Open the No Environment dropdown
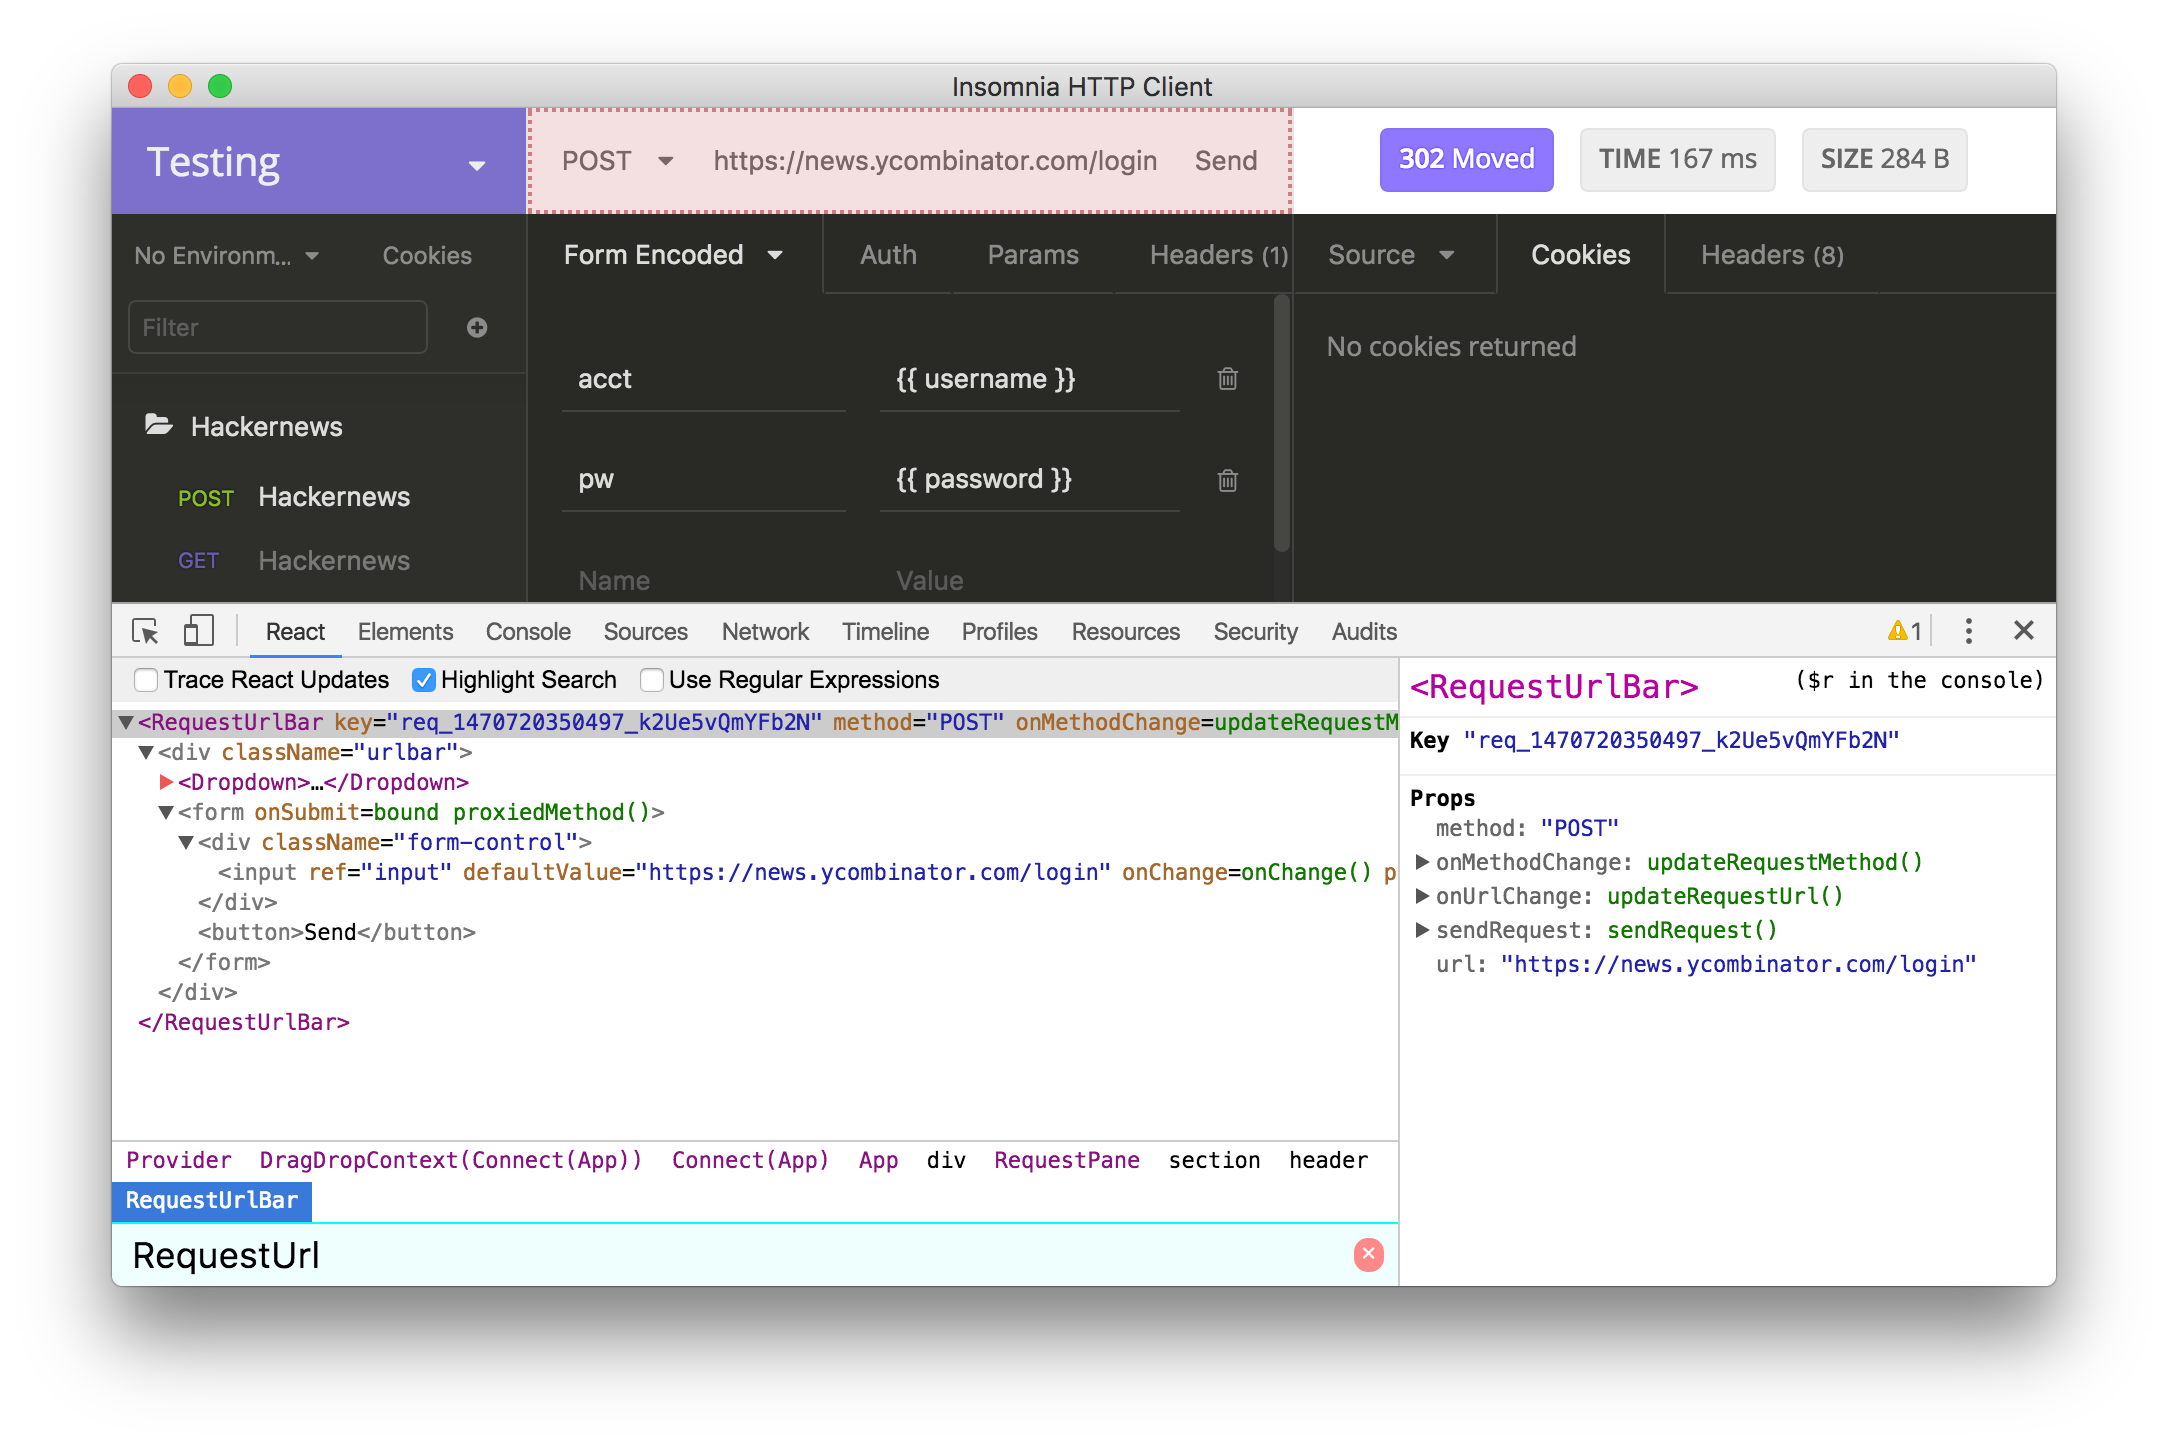2168x1446 pixels. (228, 255)
